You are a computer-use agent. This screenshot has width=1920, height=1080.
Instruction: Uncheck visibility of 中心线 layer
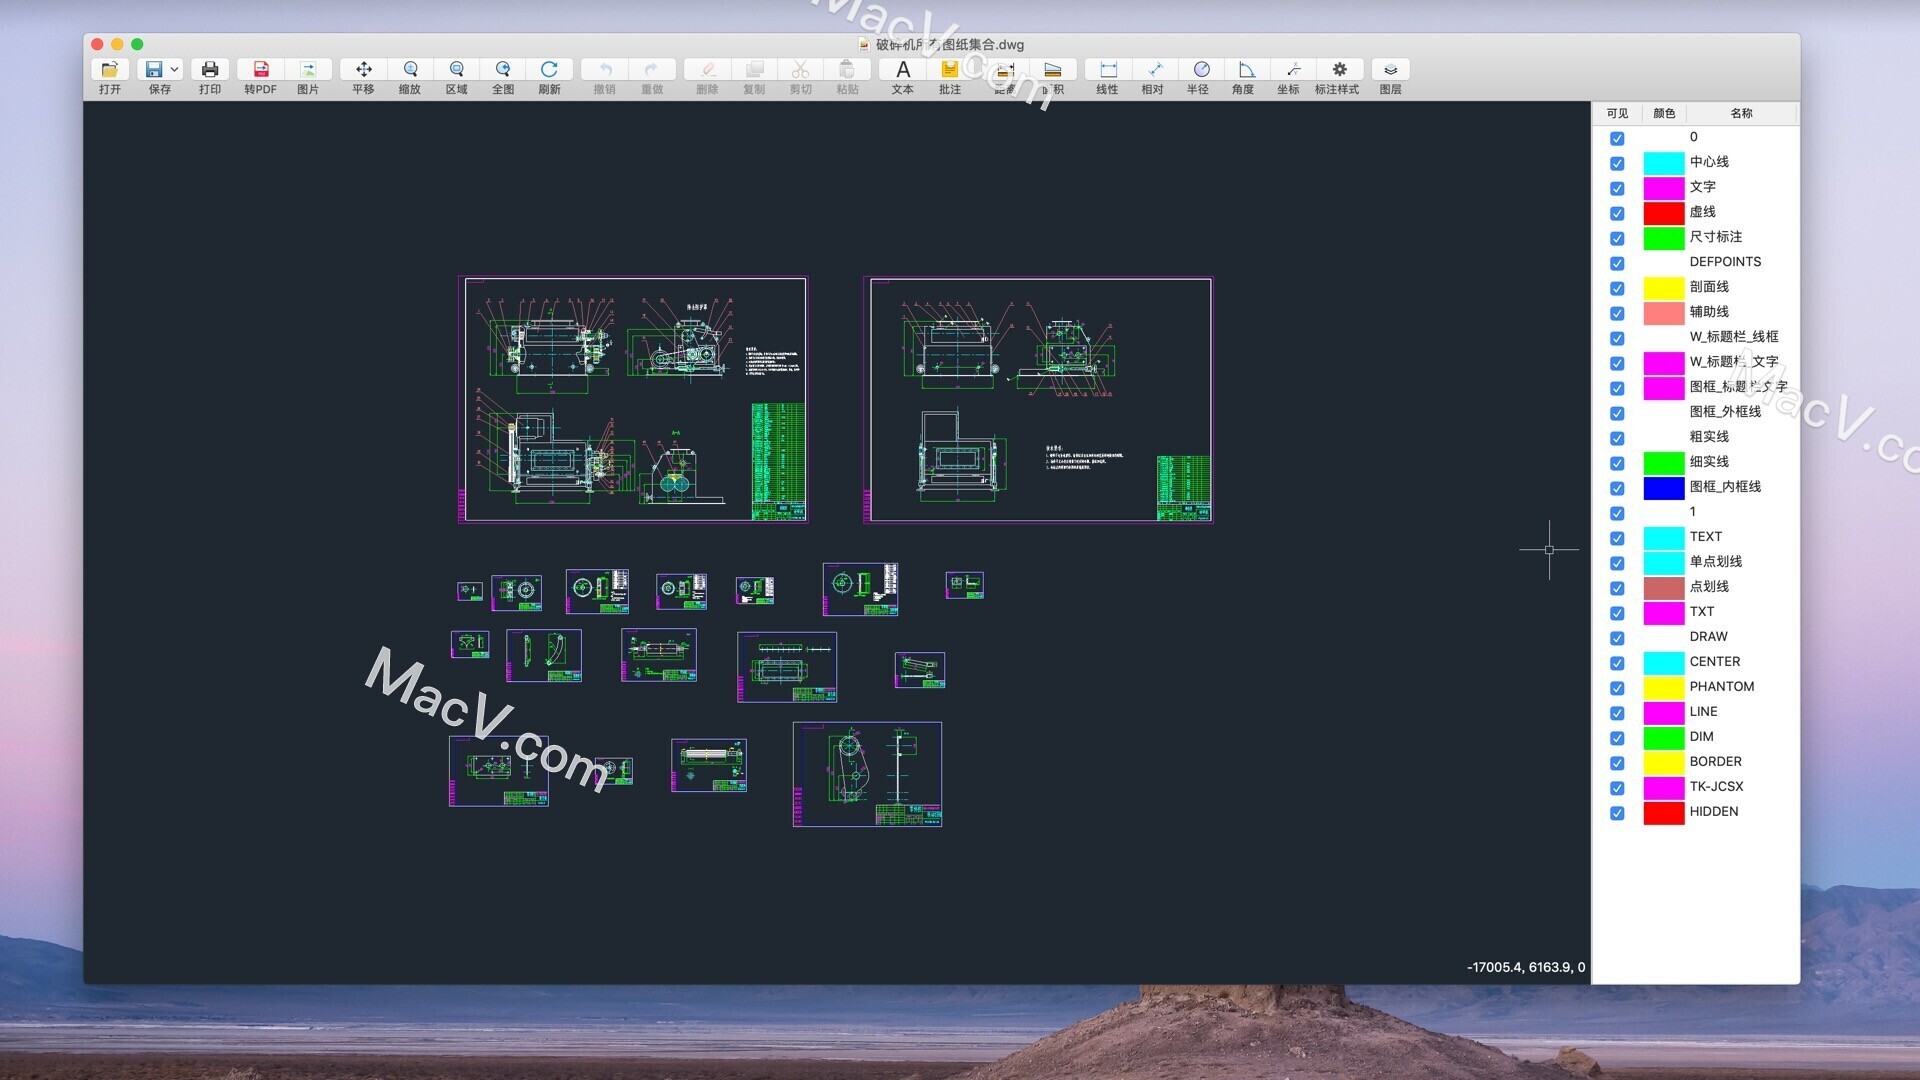click(1617, 163)
